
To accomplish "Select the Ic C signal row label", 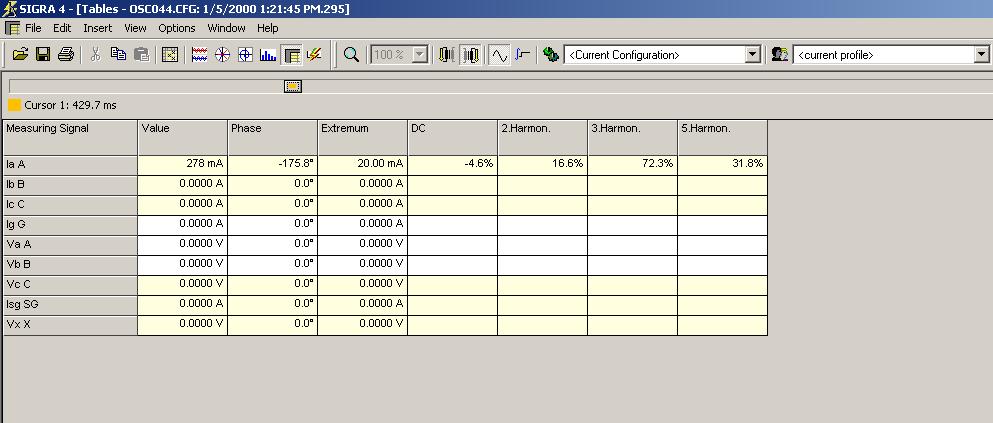I will click(x=70, y=205).
